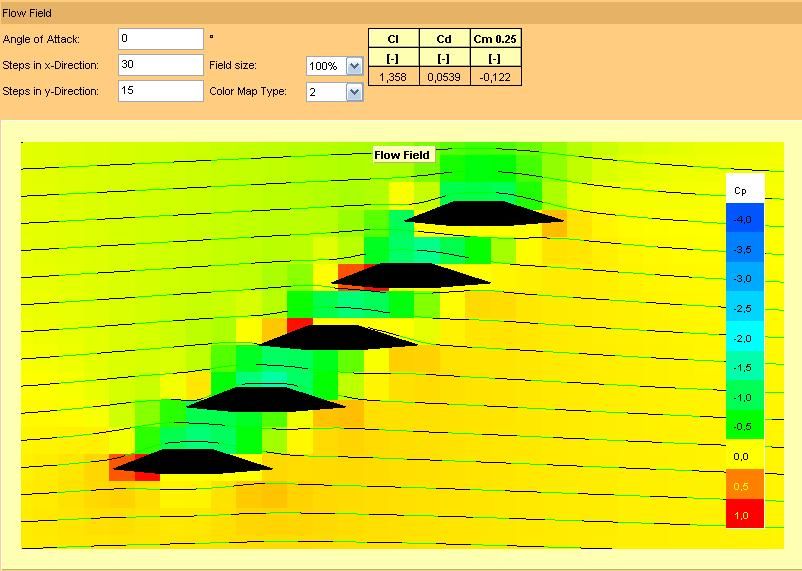Click the red 1,0 Cp legend swatch
This screenshot has width=802, height=571.
[745, 513]
